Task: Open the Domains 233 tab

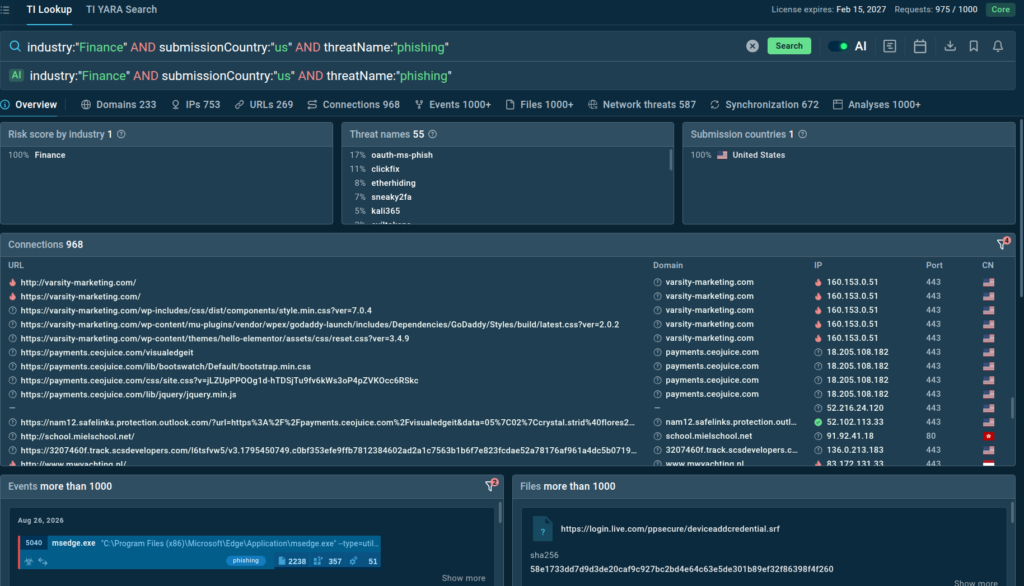Action: click(x=119, y=105)
